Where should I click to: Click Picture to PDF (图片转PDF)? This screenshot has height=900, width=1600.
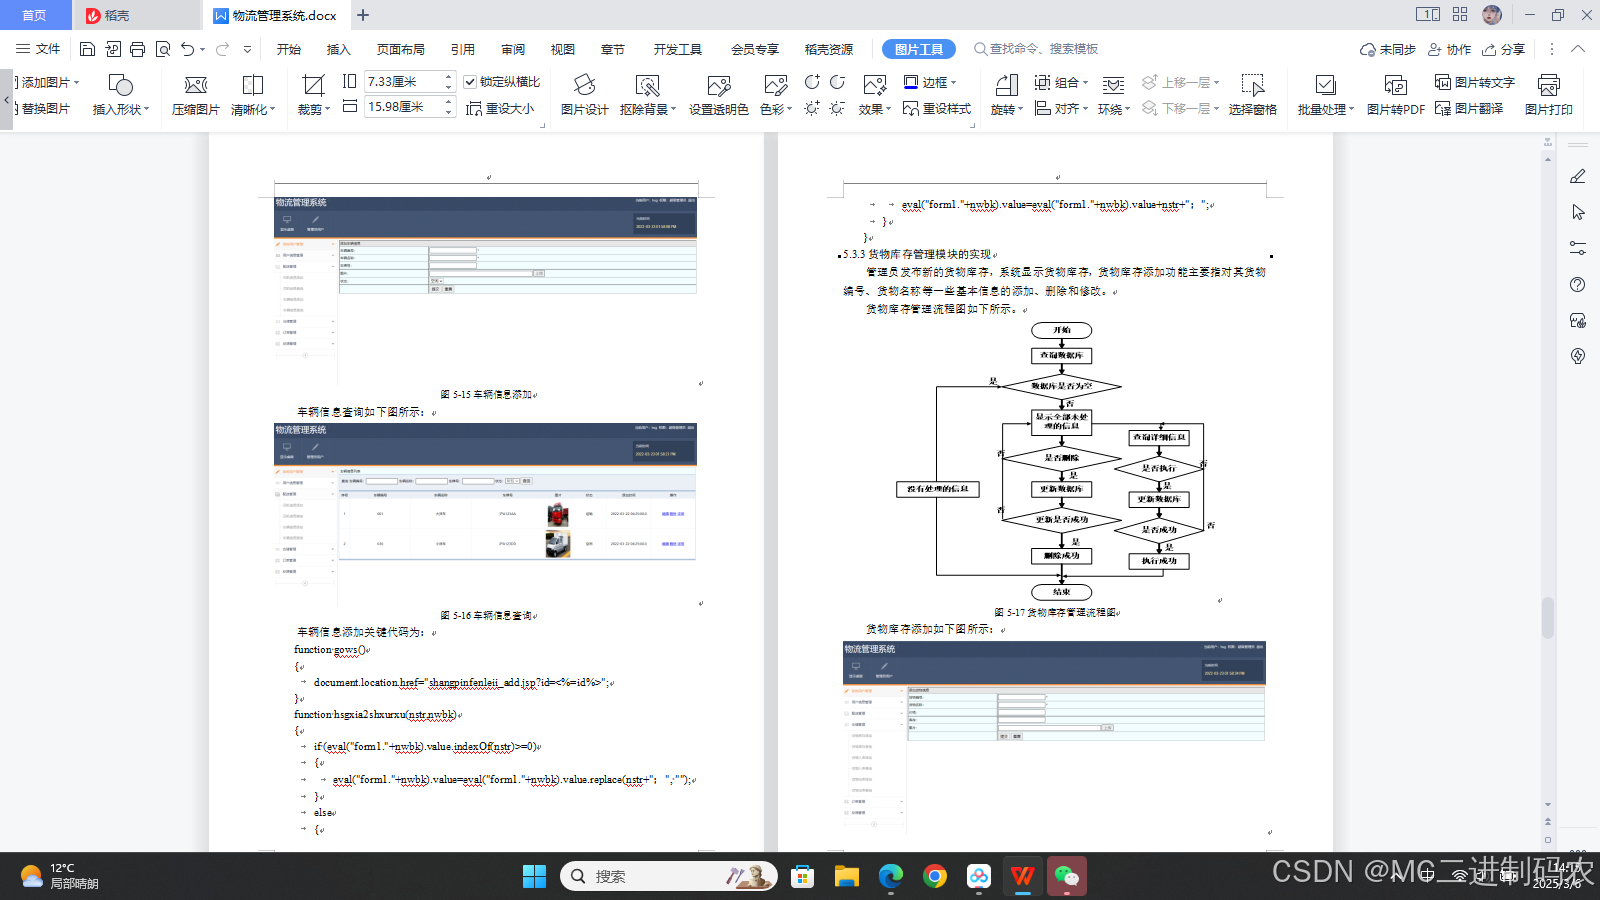[1395, 95]
